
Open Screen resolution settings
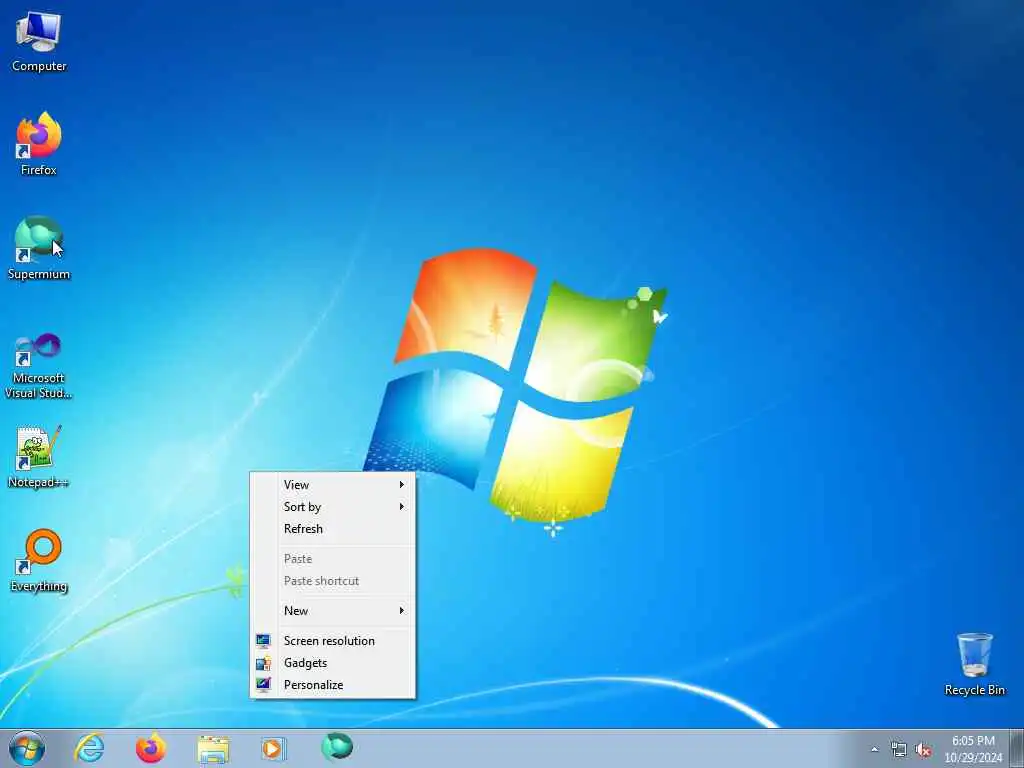(332, 641)
